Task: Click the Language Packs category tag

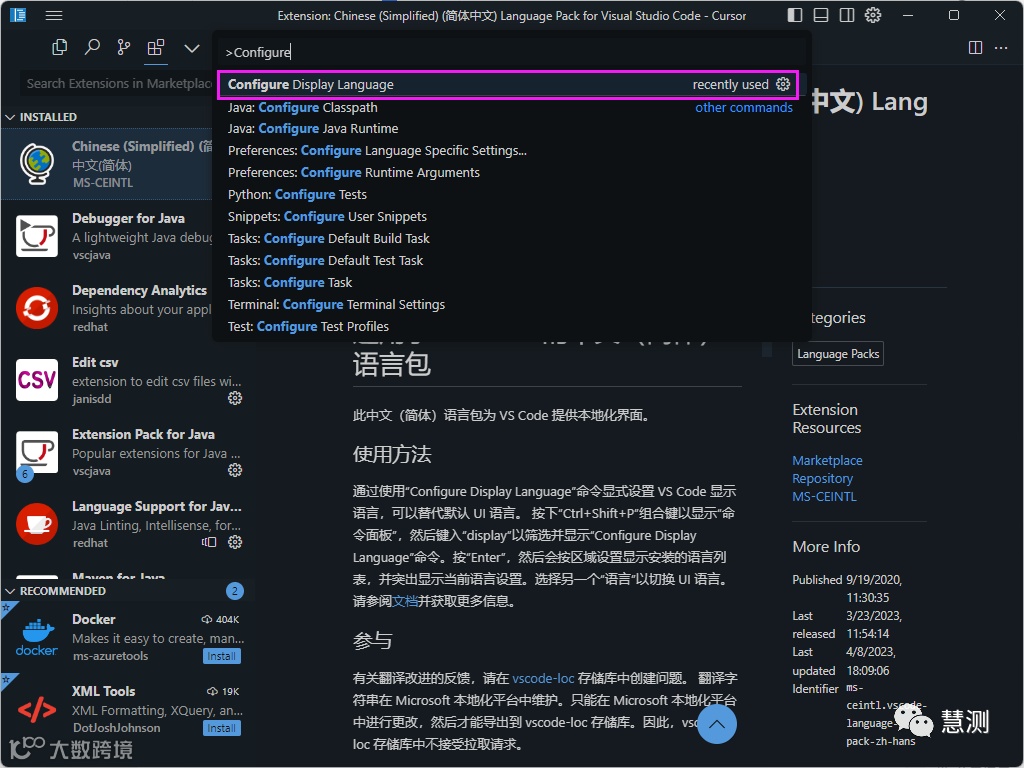Action: [838, 354]
